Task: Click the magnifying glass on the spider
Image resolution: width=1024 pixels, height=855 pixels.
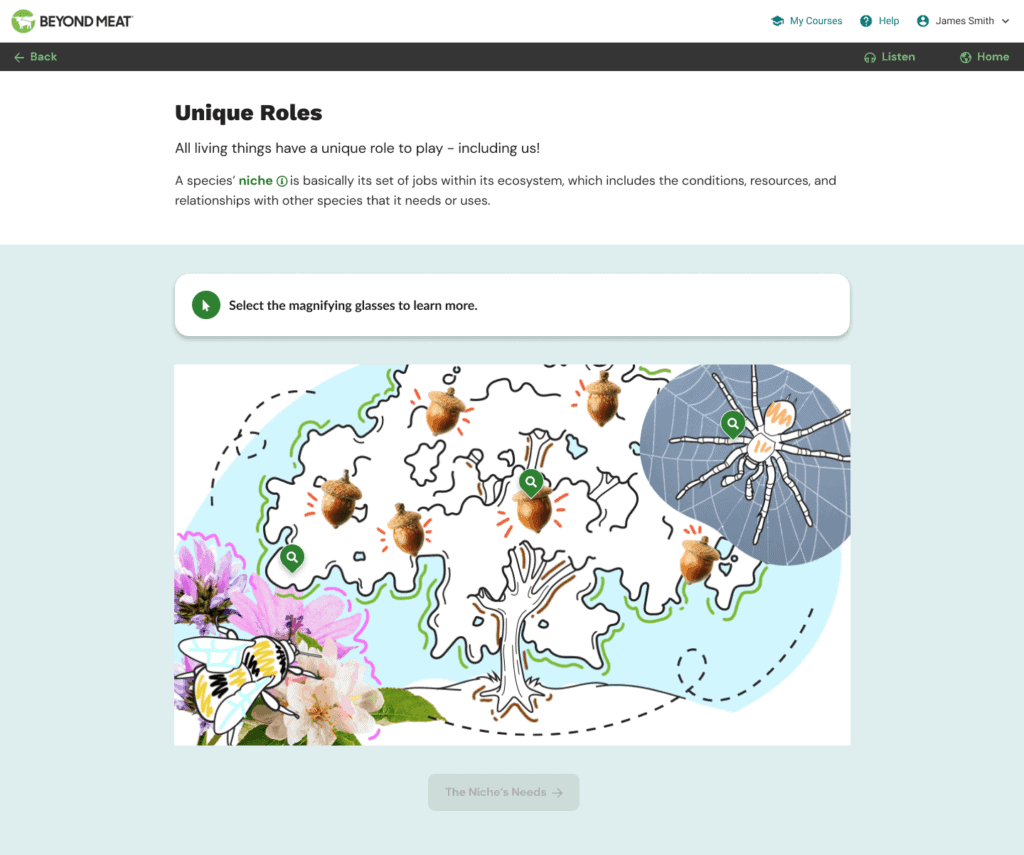Action: 733,424
